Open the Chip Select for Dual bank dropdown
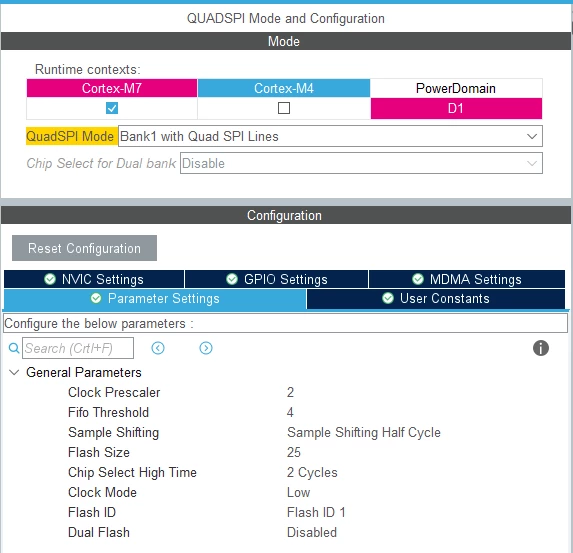Image resolution: width=573 pixels, height=553 pixels. [361, 163]
